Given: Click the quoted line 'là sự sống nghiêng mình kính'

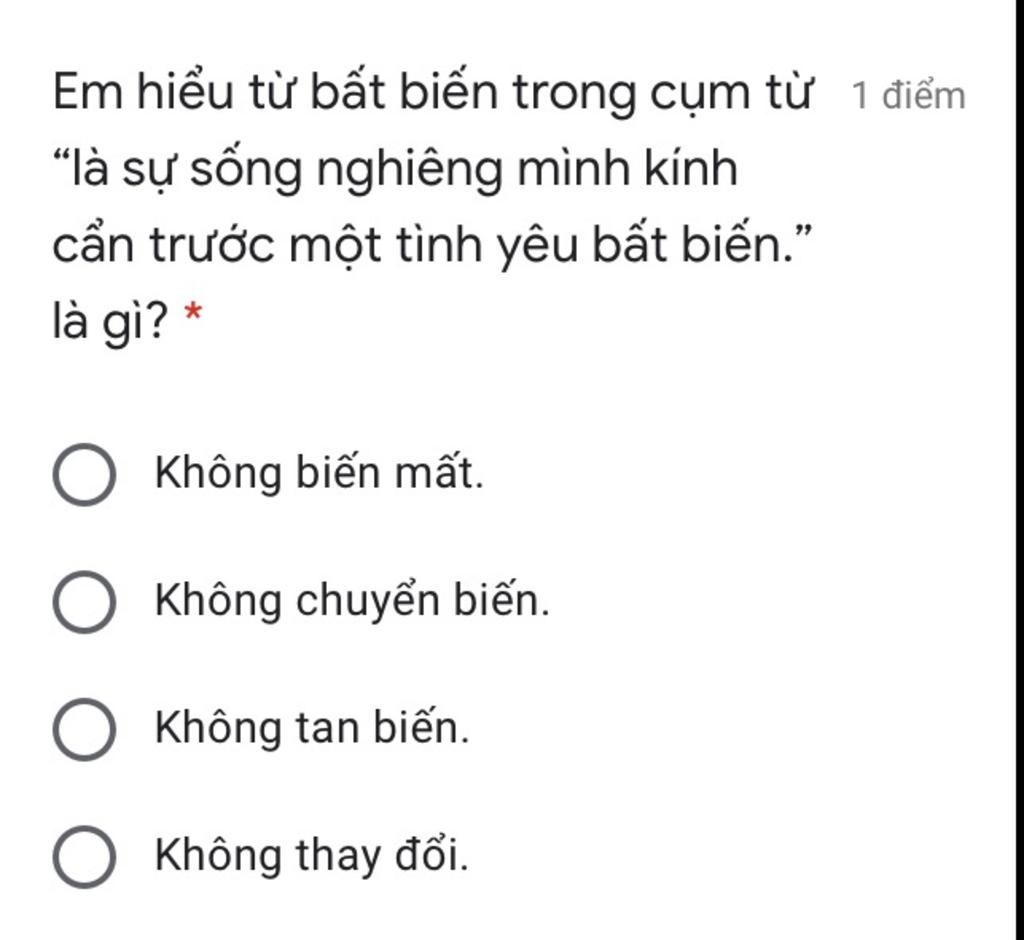Looking at the screenshot, I should pyautogui.click(x=396, y=169).
